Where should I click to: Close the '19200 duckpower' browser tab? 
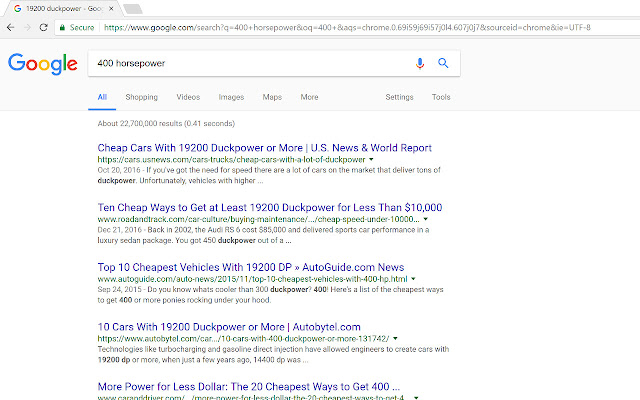click(111, 8)
